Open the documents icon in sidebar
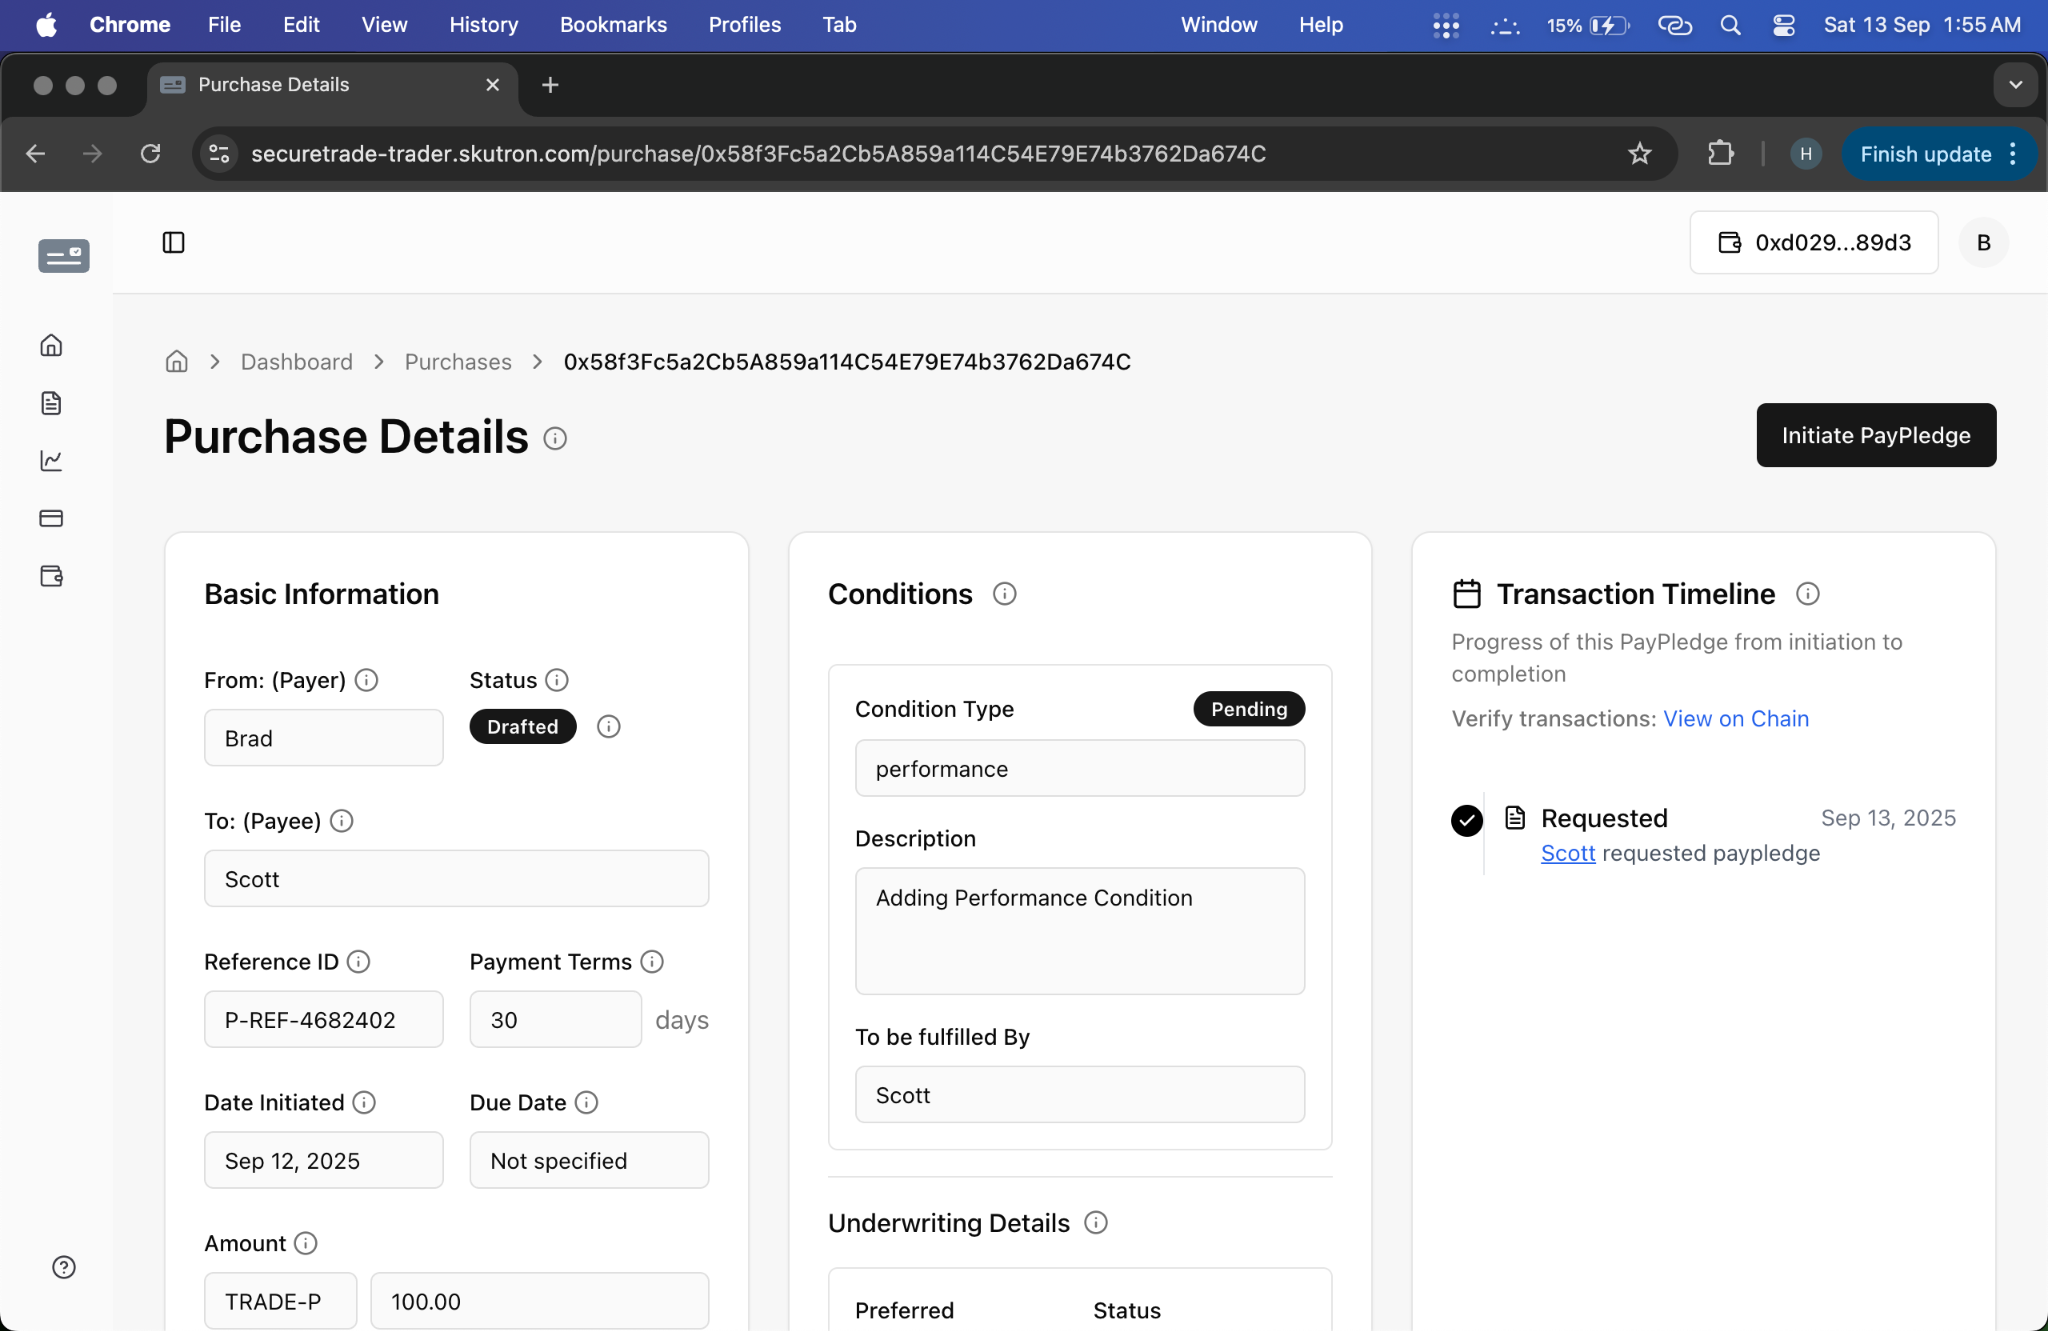2048x1331 pixels. [x=51, y=403]
